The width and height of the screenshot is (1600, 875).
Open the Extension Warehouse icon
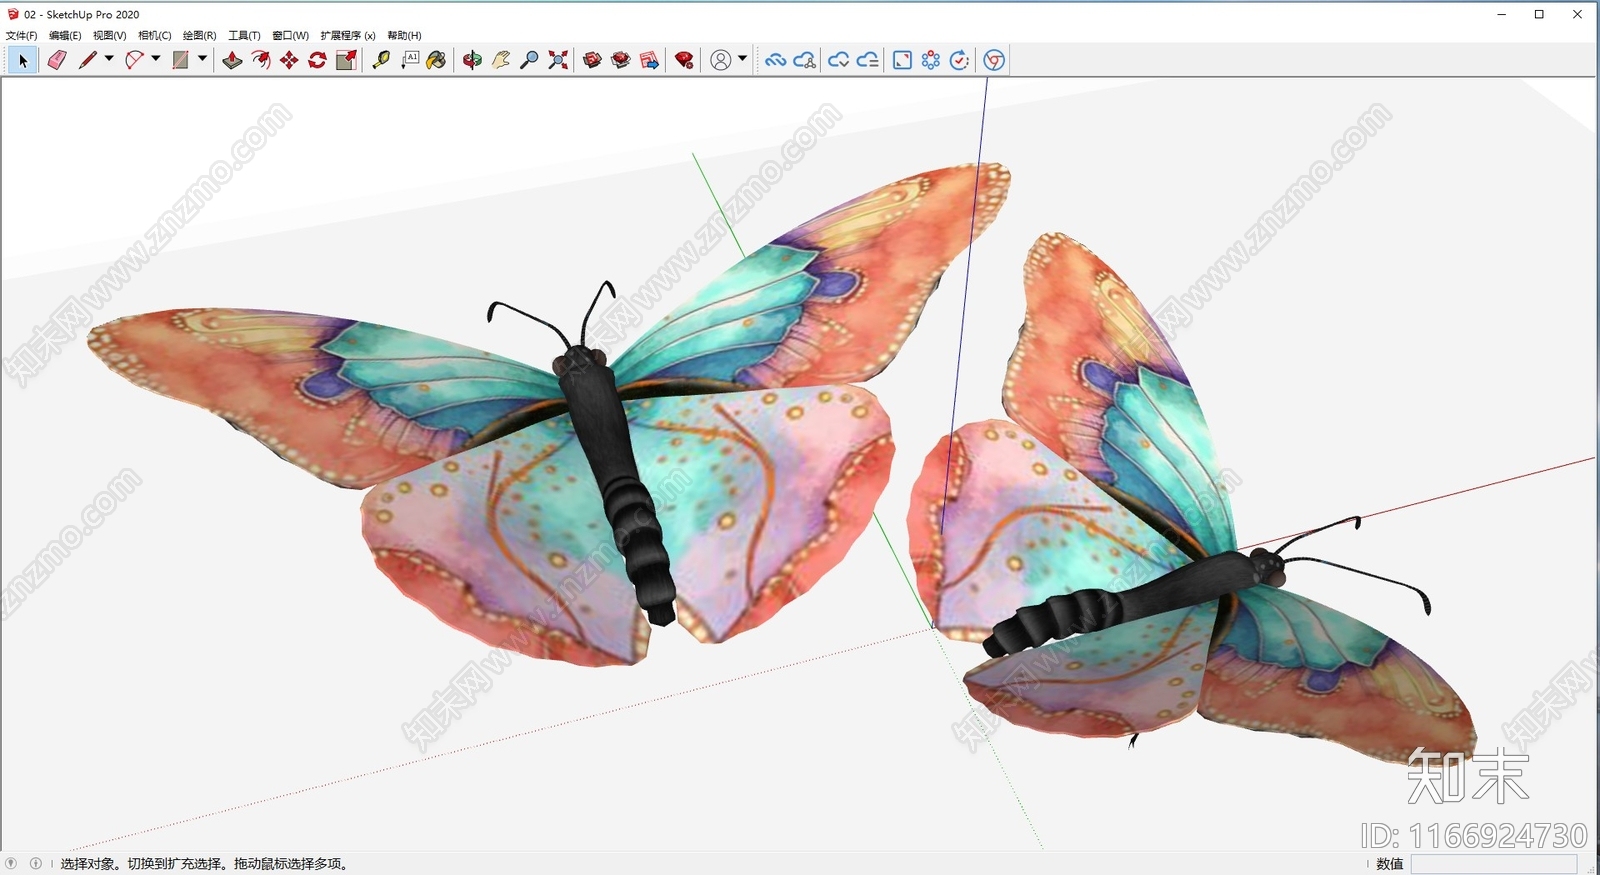click(x=621, y=60)
